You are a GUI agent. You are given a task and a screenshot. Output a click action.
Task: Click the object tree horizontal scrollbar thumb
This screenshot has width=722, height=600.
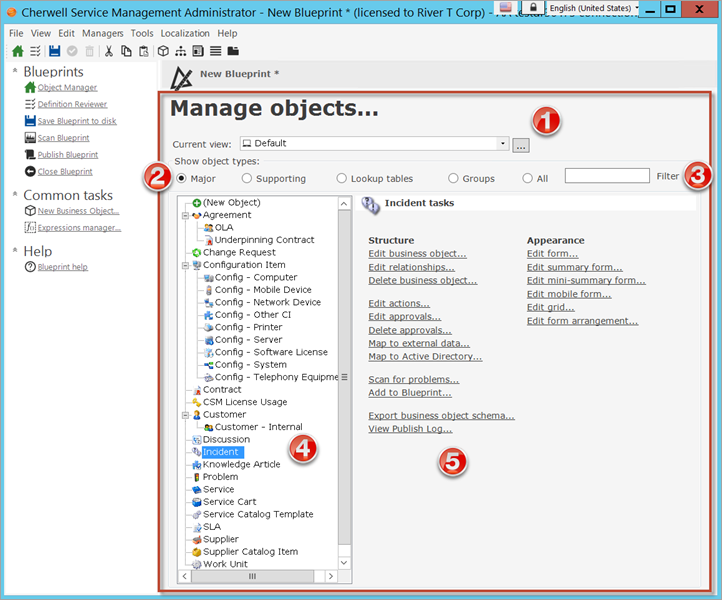[252, 576]
